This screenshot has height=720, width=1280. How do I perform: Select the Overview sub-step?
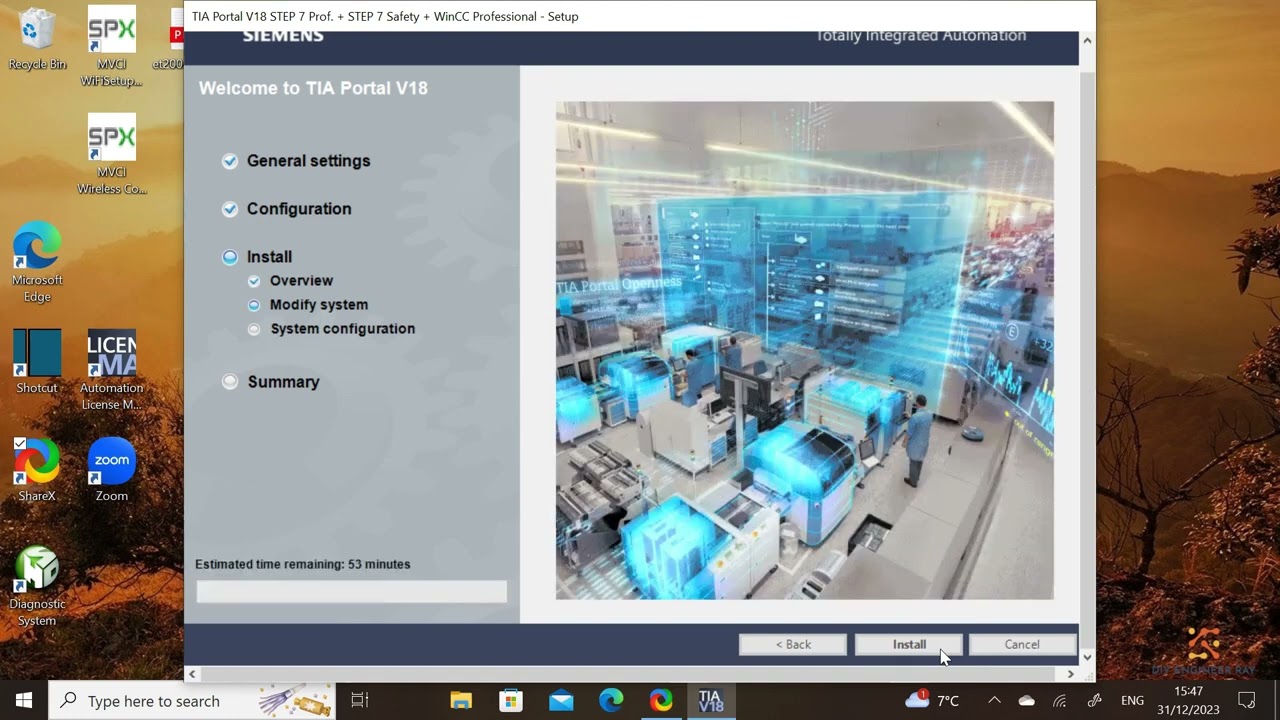(x=301, y=281)
